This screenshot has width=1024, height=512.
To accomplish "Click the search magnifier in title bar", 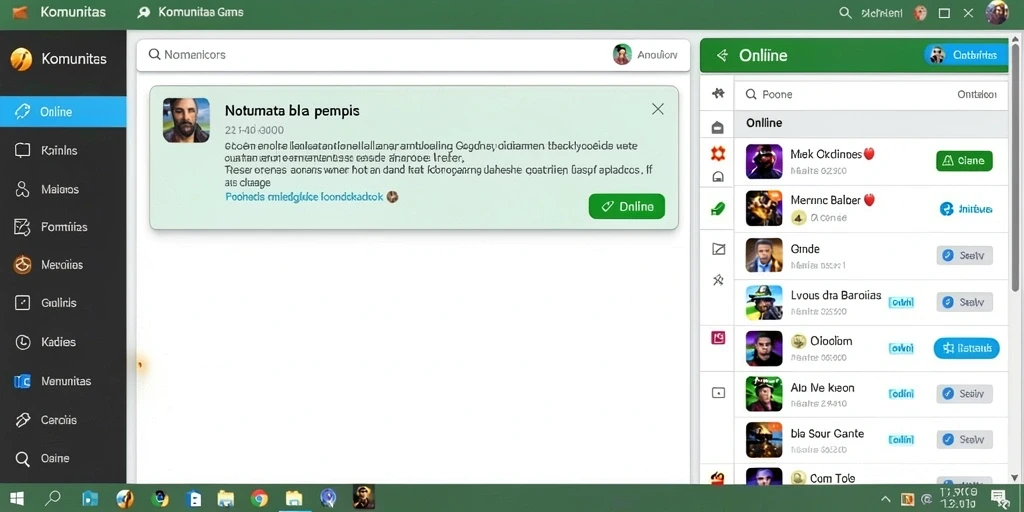I will point(845,12).
